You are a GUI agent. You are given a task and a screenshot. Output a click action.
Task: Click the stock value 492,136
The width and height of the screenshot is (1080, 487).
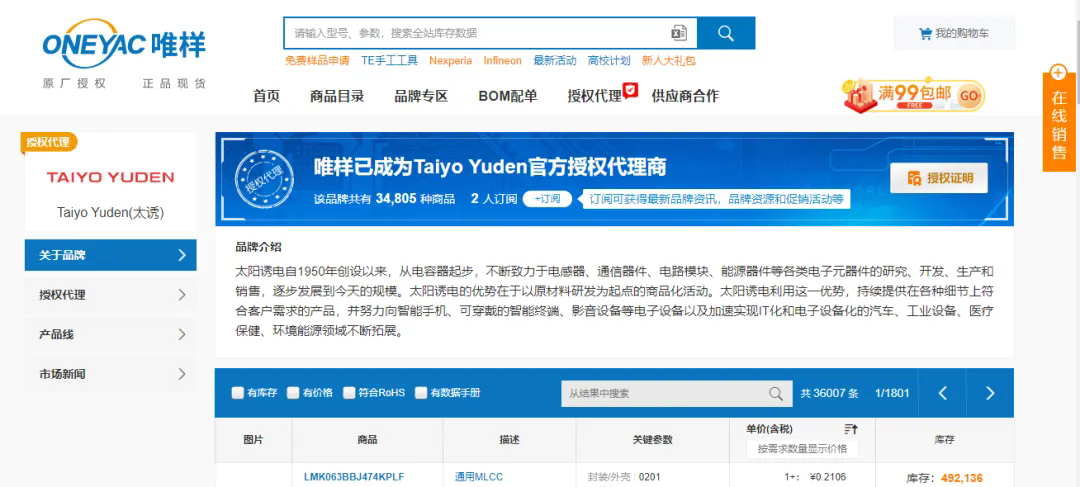[962, 478]
